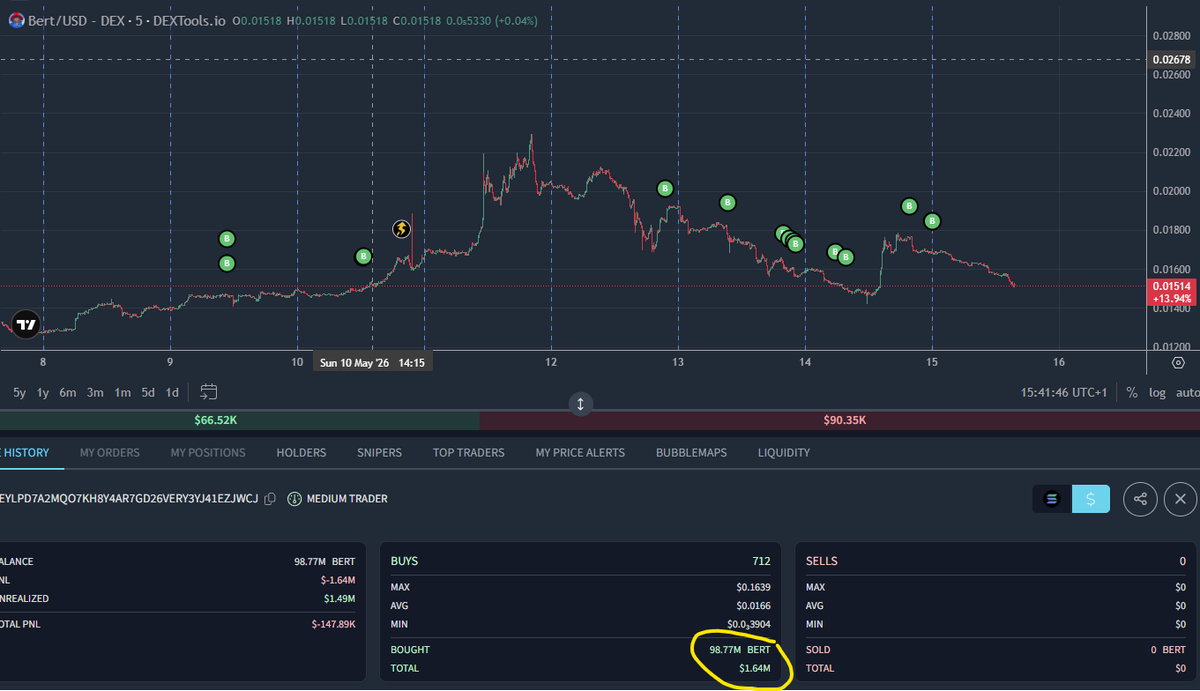The height and width of the screenshot is (691, 1200).
Task: Click the Medium Trader badge icon
Action: point(294,498)
